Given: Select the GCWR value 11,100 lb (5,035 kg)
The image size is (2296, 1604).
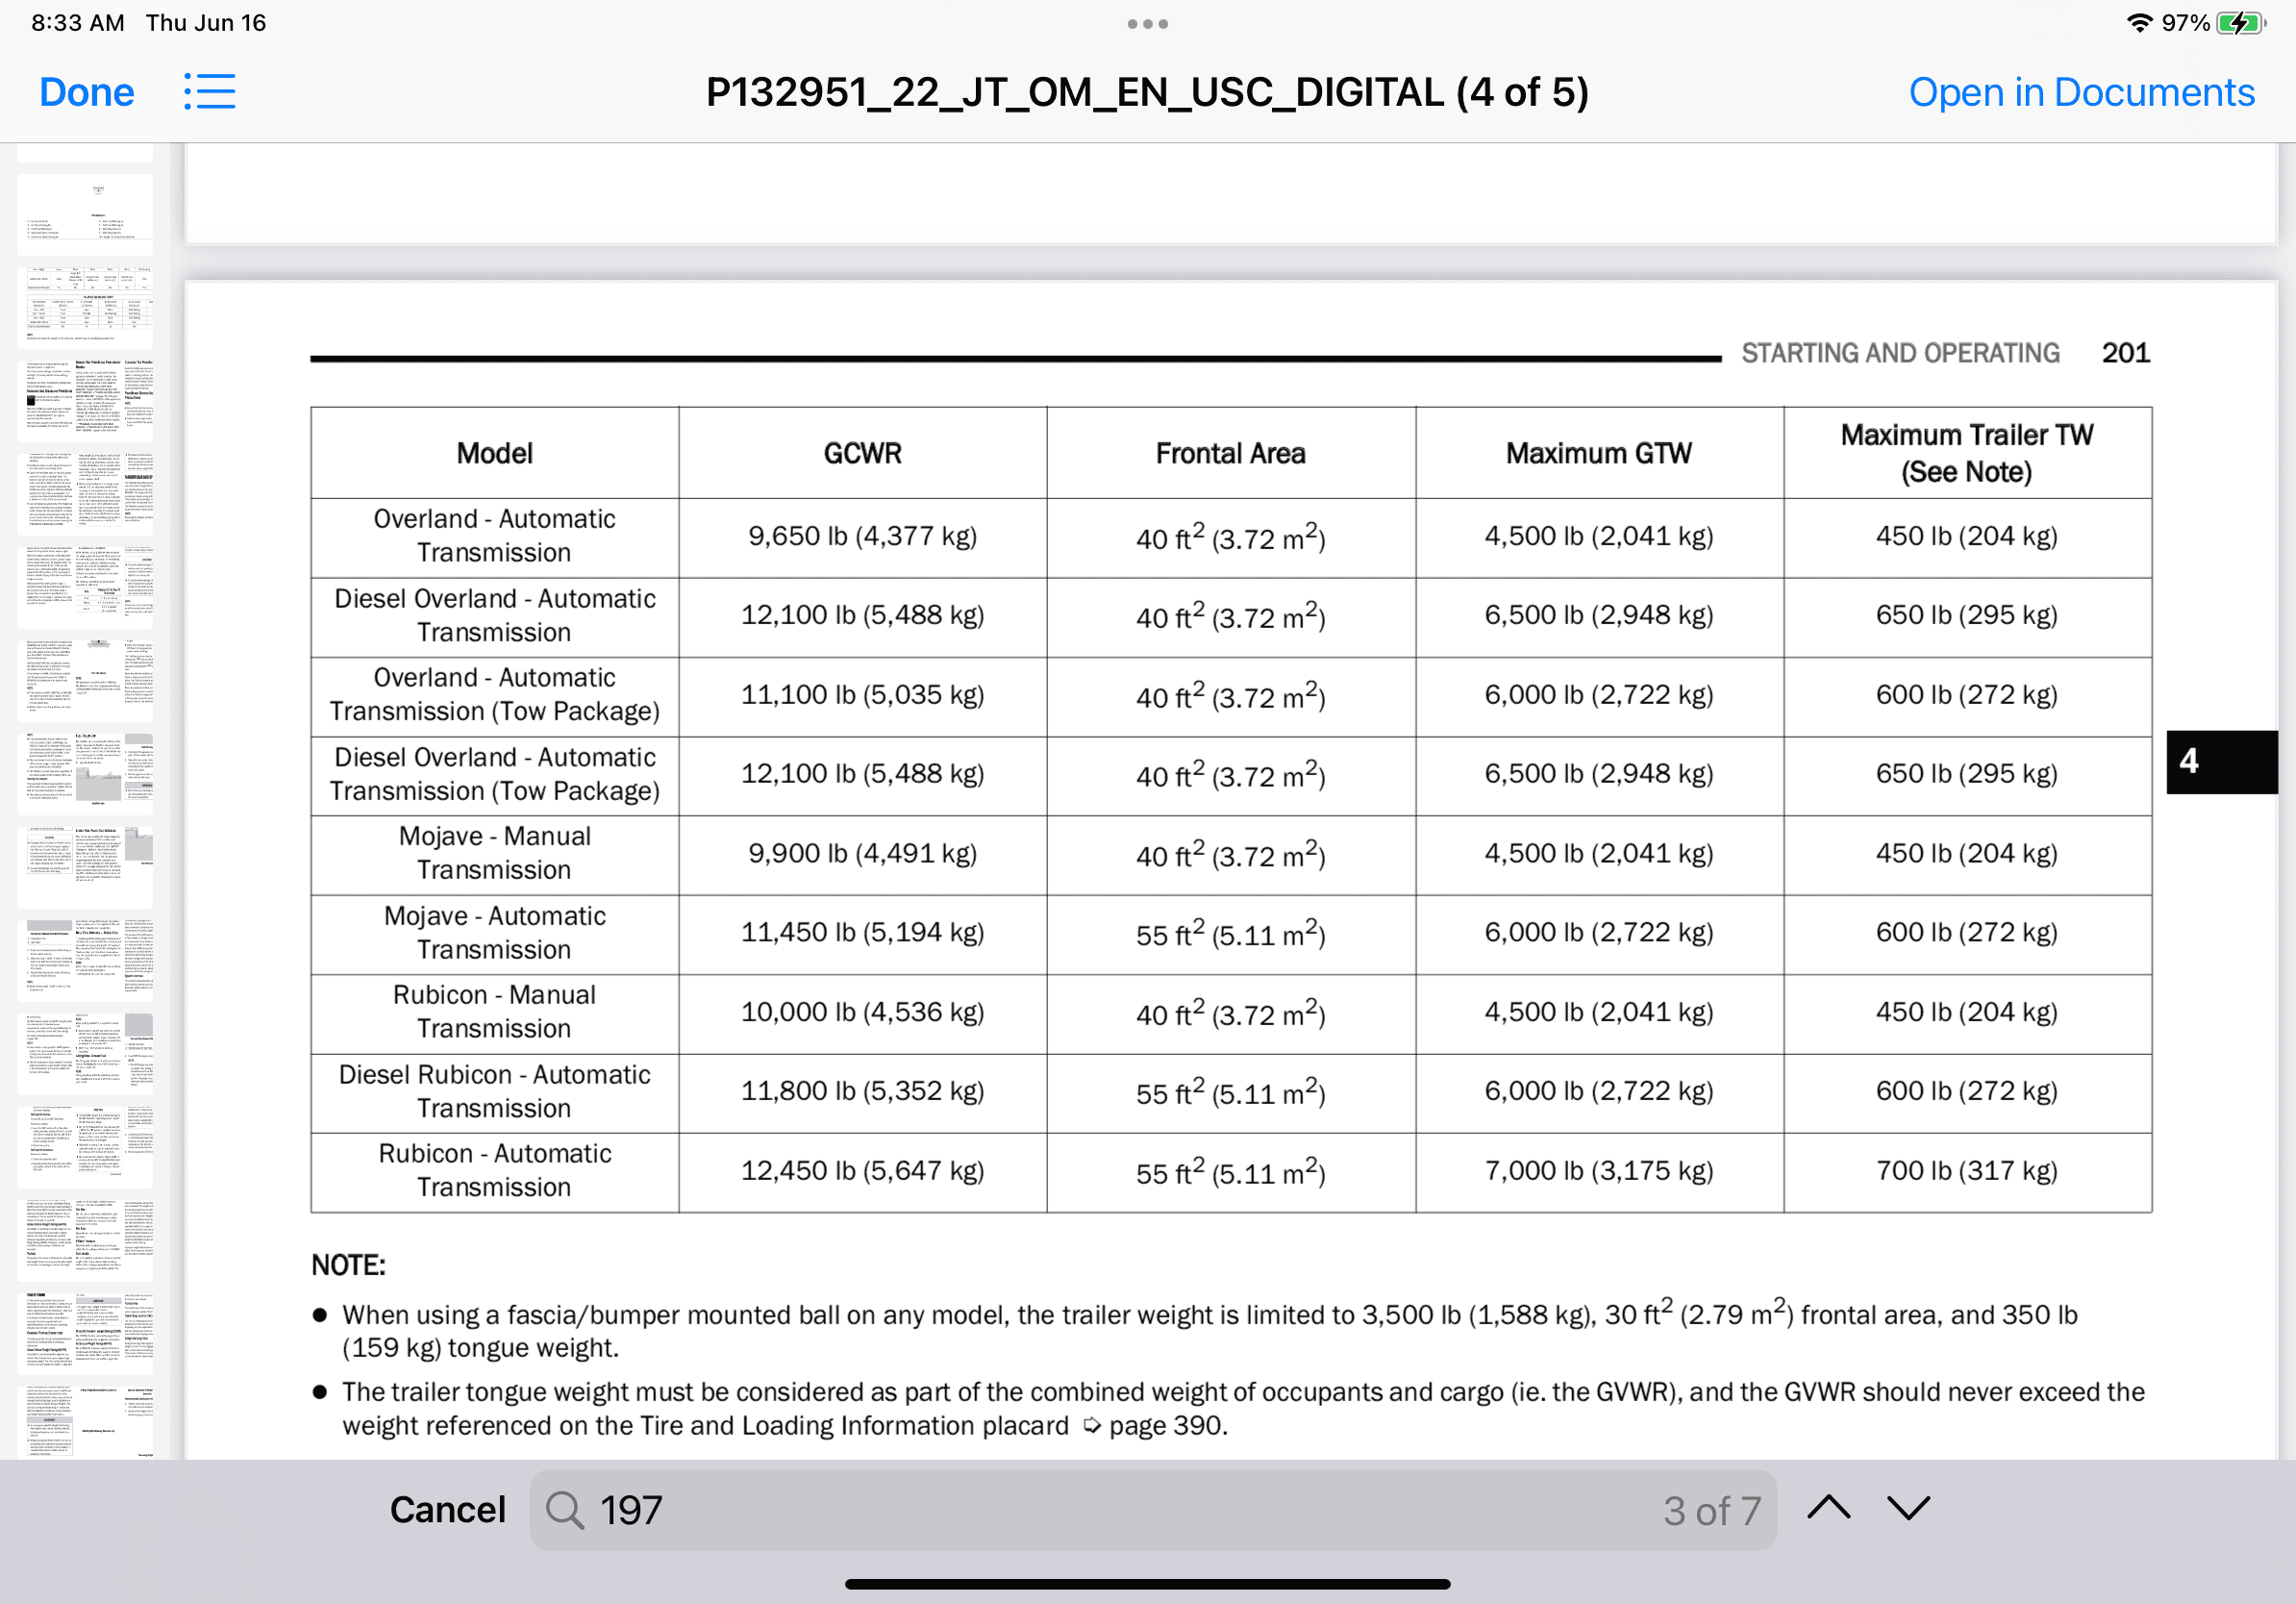Looking at the screenshot, I should [x=863, y=695].
